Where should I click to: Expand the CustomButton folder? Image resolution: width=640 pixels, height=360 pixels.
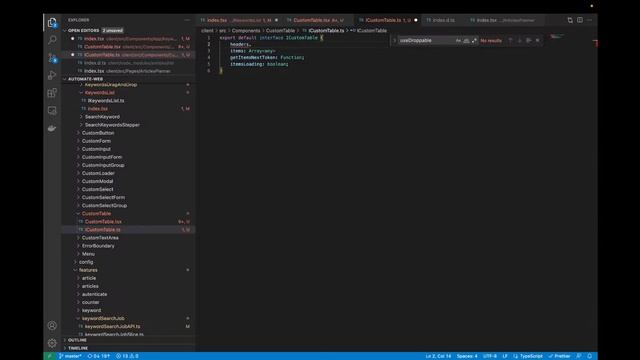point(98,133)
